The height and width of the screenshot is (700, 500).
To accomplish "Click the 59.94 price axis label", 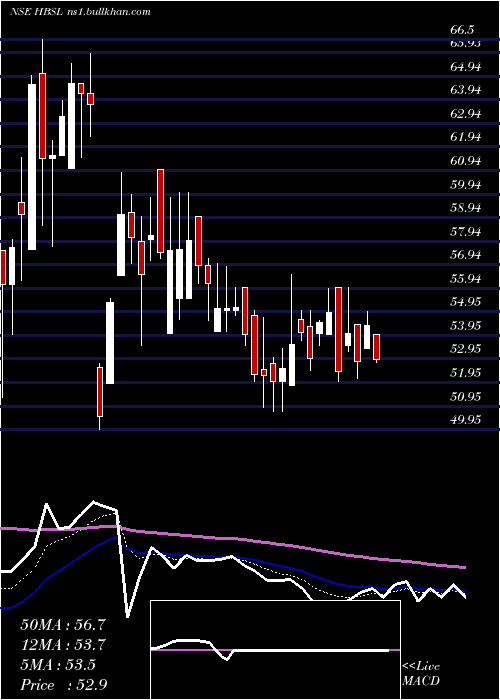I will [x=466, y=184].
